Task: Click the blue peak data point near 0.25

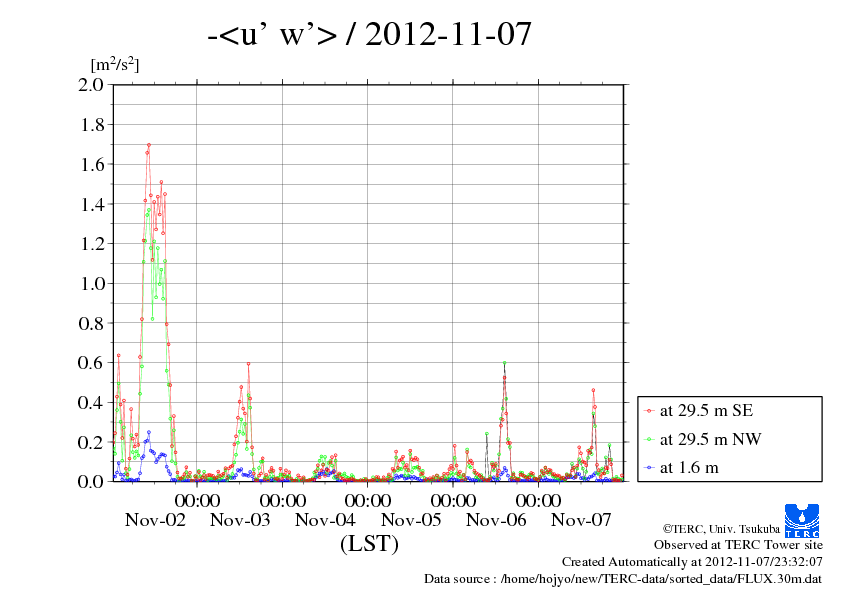Action: tap(149, 432)
